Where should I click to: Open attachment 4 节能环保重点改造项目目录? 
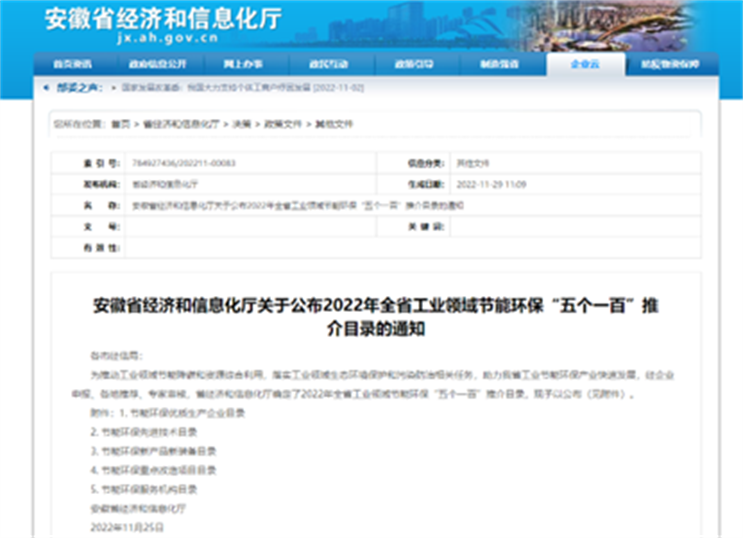(x=148, y=469)
